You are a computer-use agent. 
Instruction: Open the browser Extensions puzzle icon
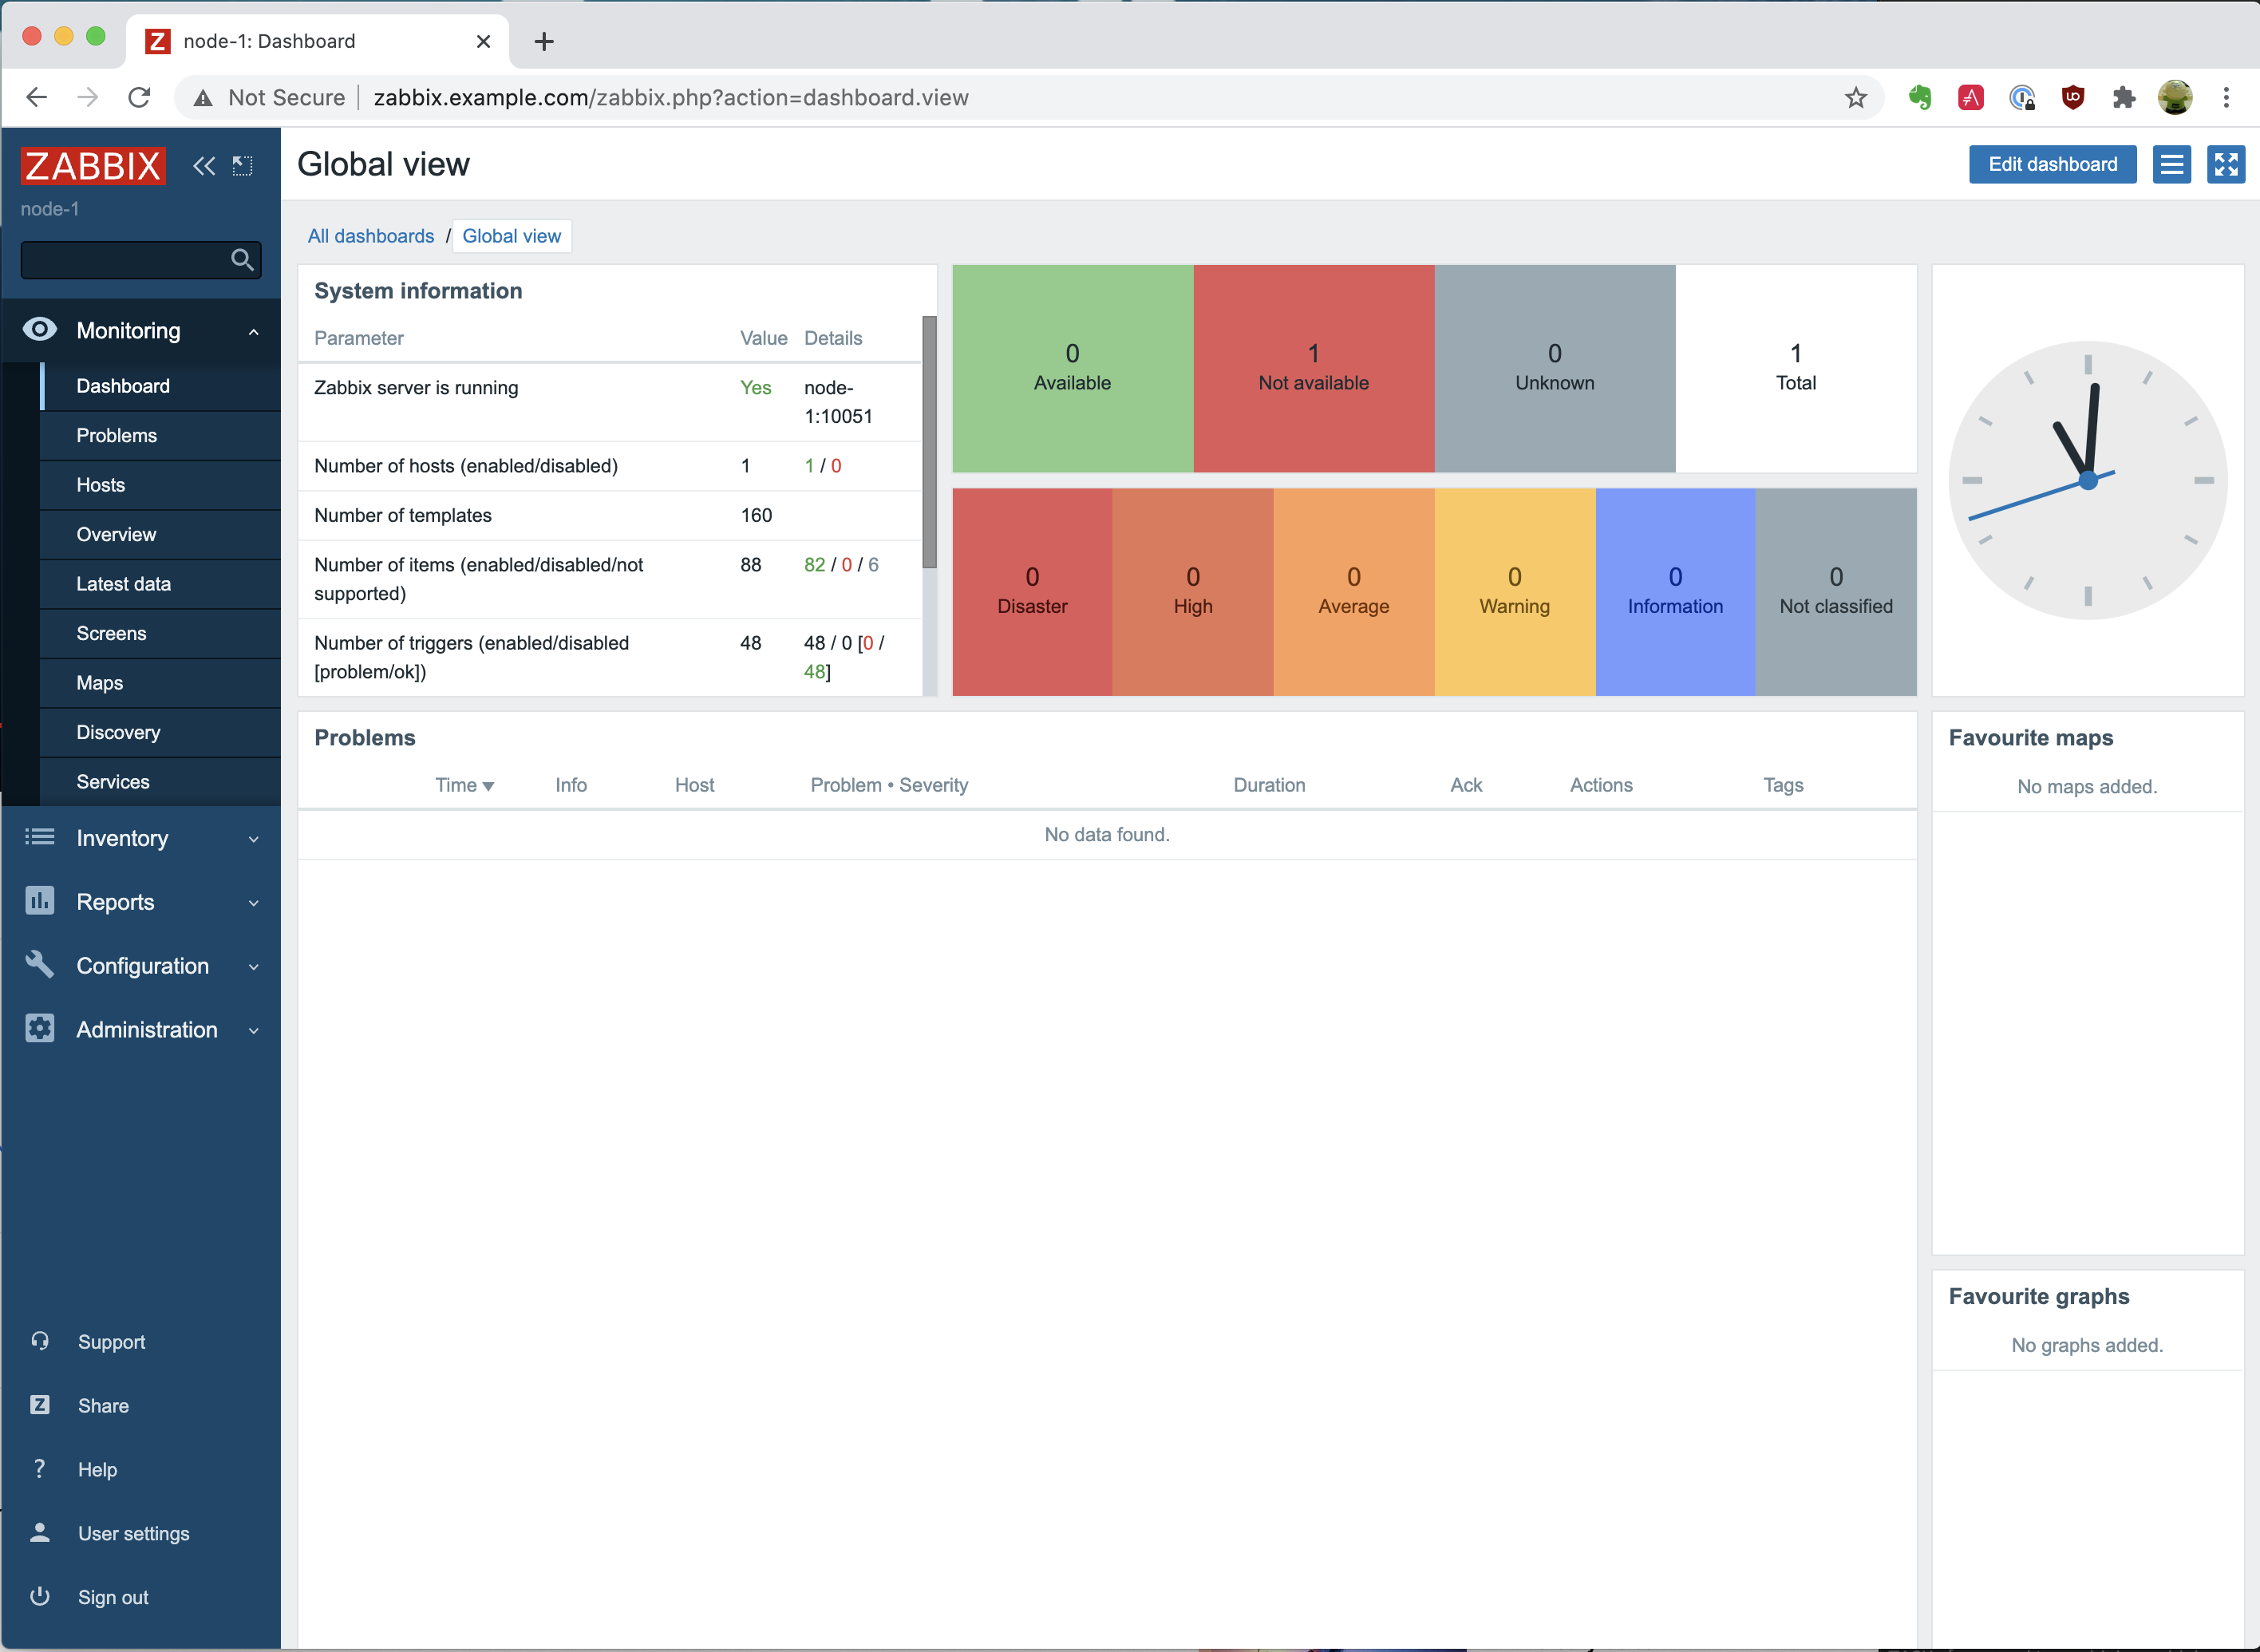[2123, 98]
